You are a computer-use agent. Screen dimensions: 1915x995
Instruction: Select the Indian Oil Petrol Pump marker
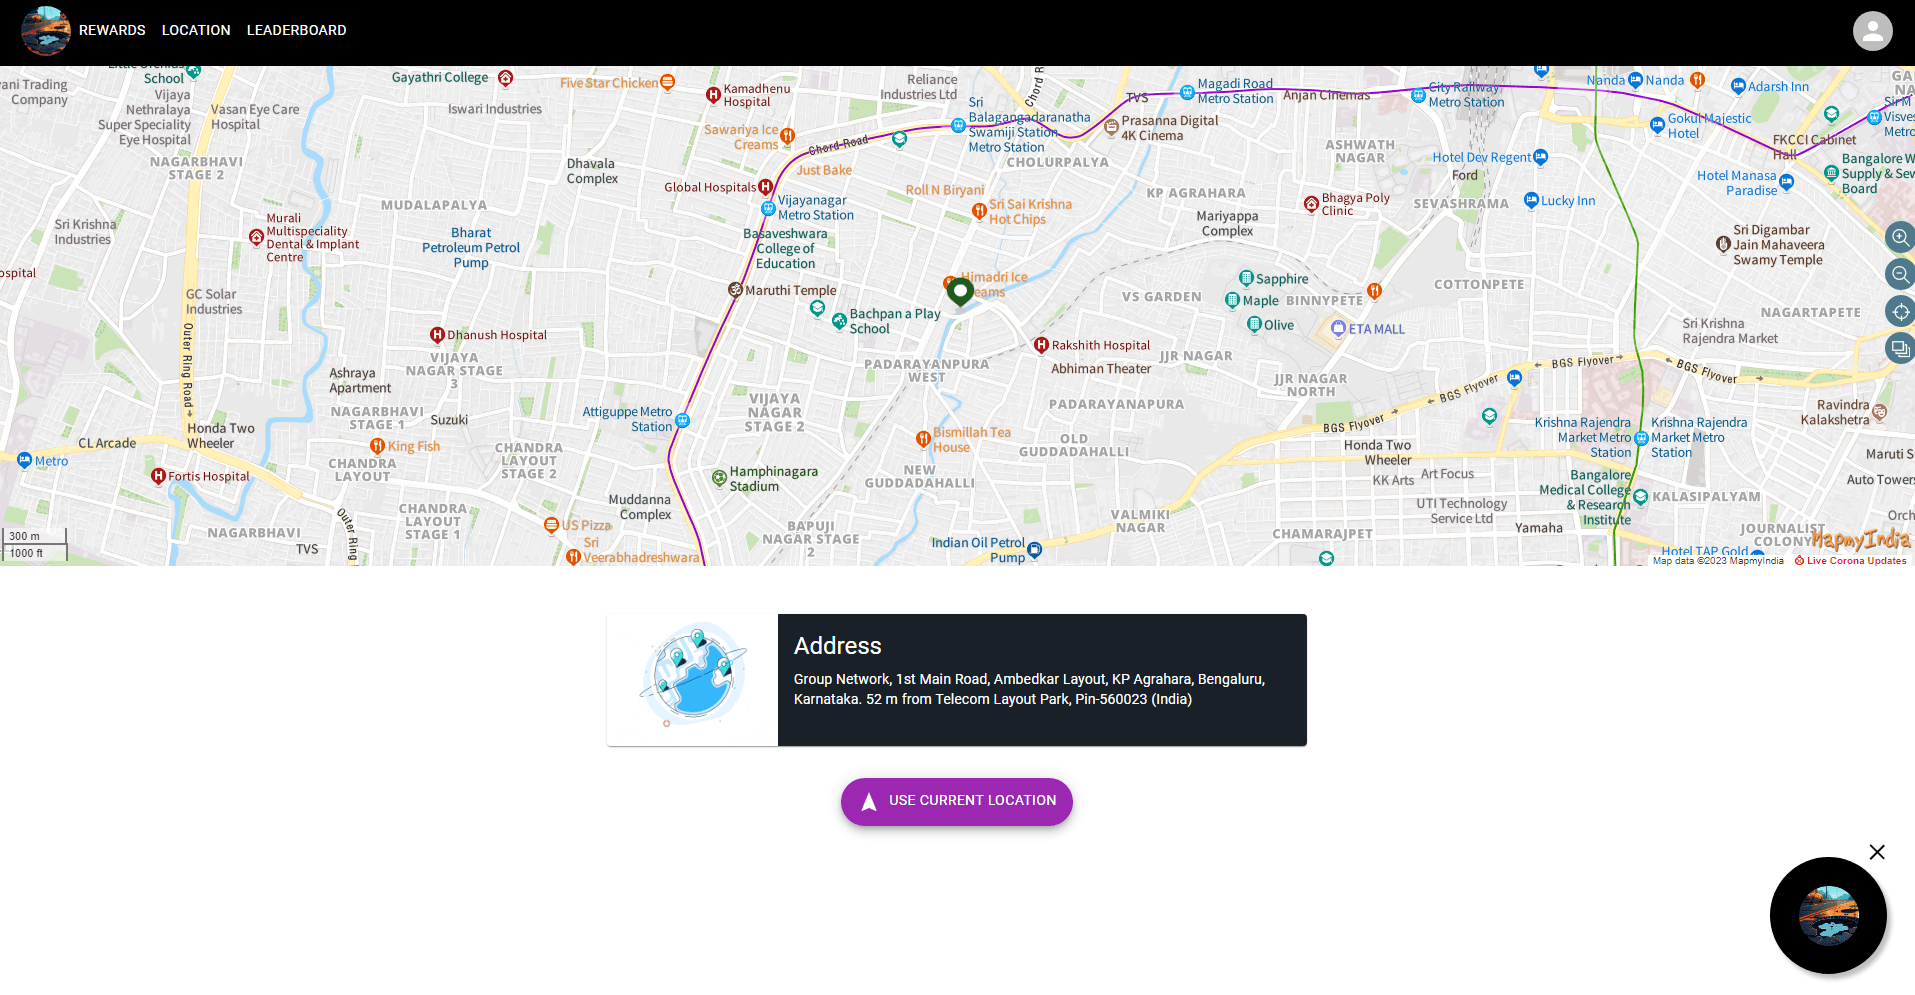[x=1033, y=548]
